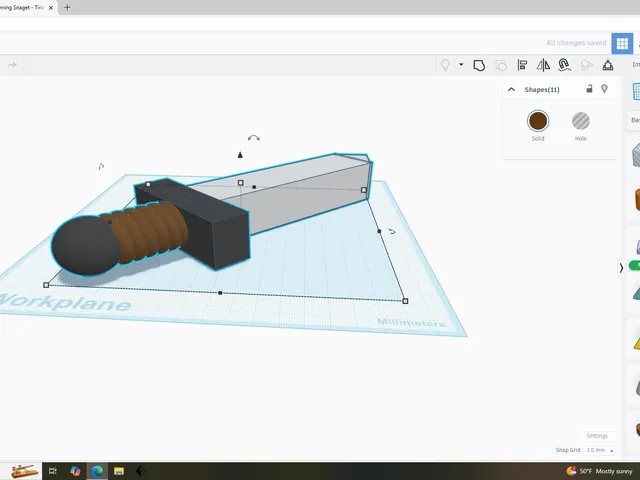Open the Align tool

[522, 65]
